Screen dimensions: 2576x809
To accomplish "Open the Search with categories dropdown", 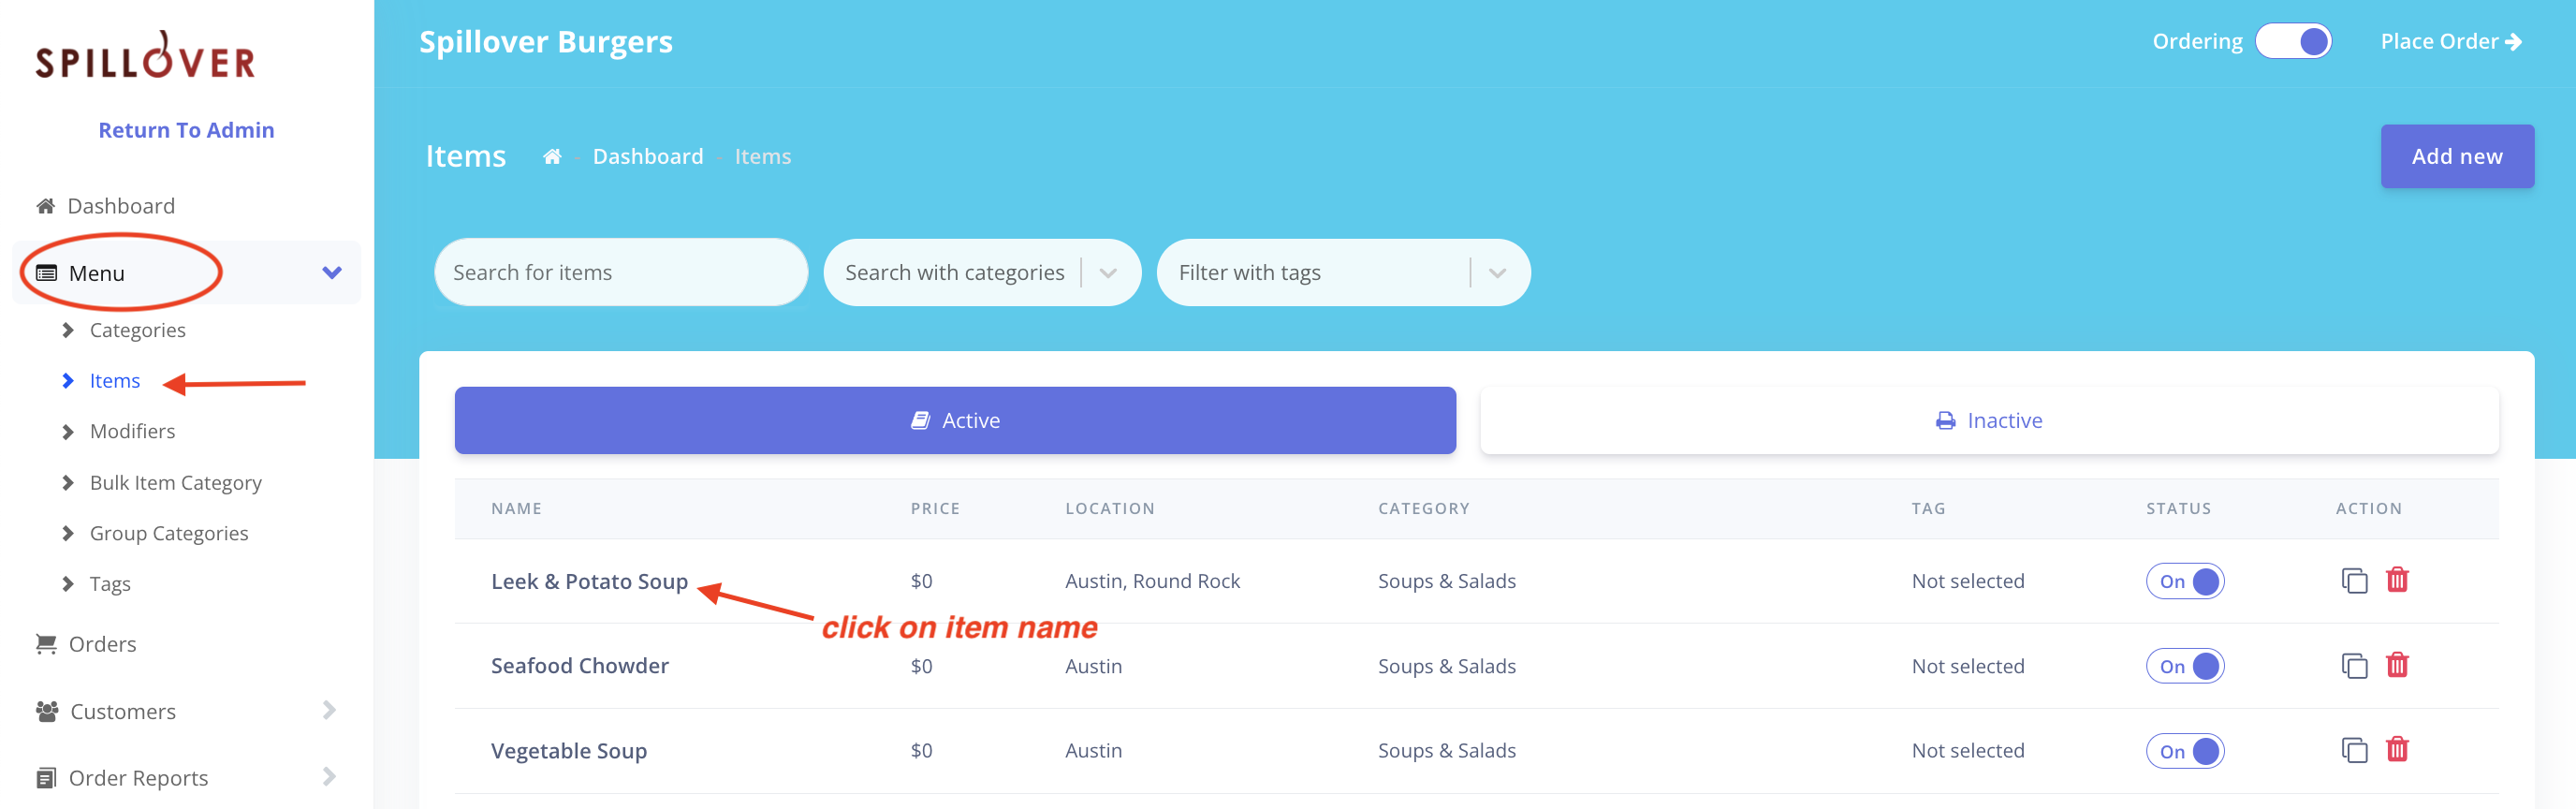I will point(982,272).
